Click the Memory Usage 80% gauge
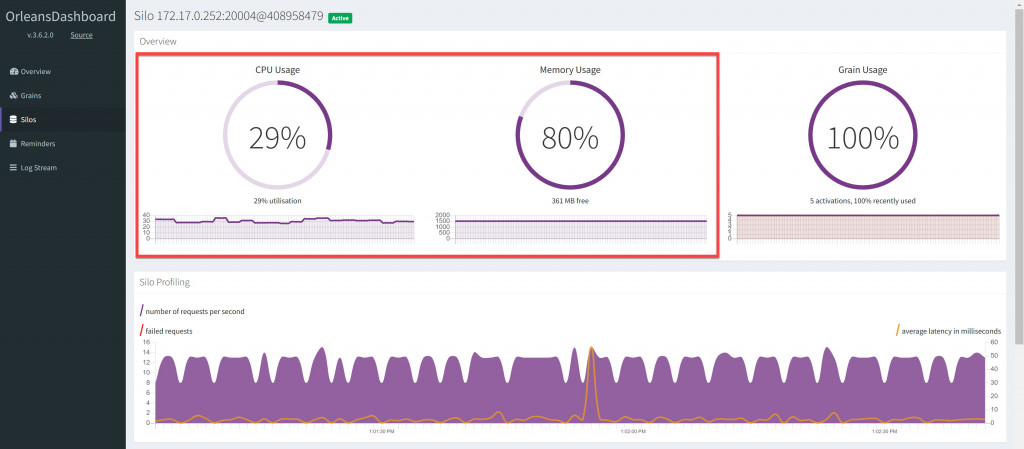 click(x=570, y=136)
